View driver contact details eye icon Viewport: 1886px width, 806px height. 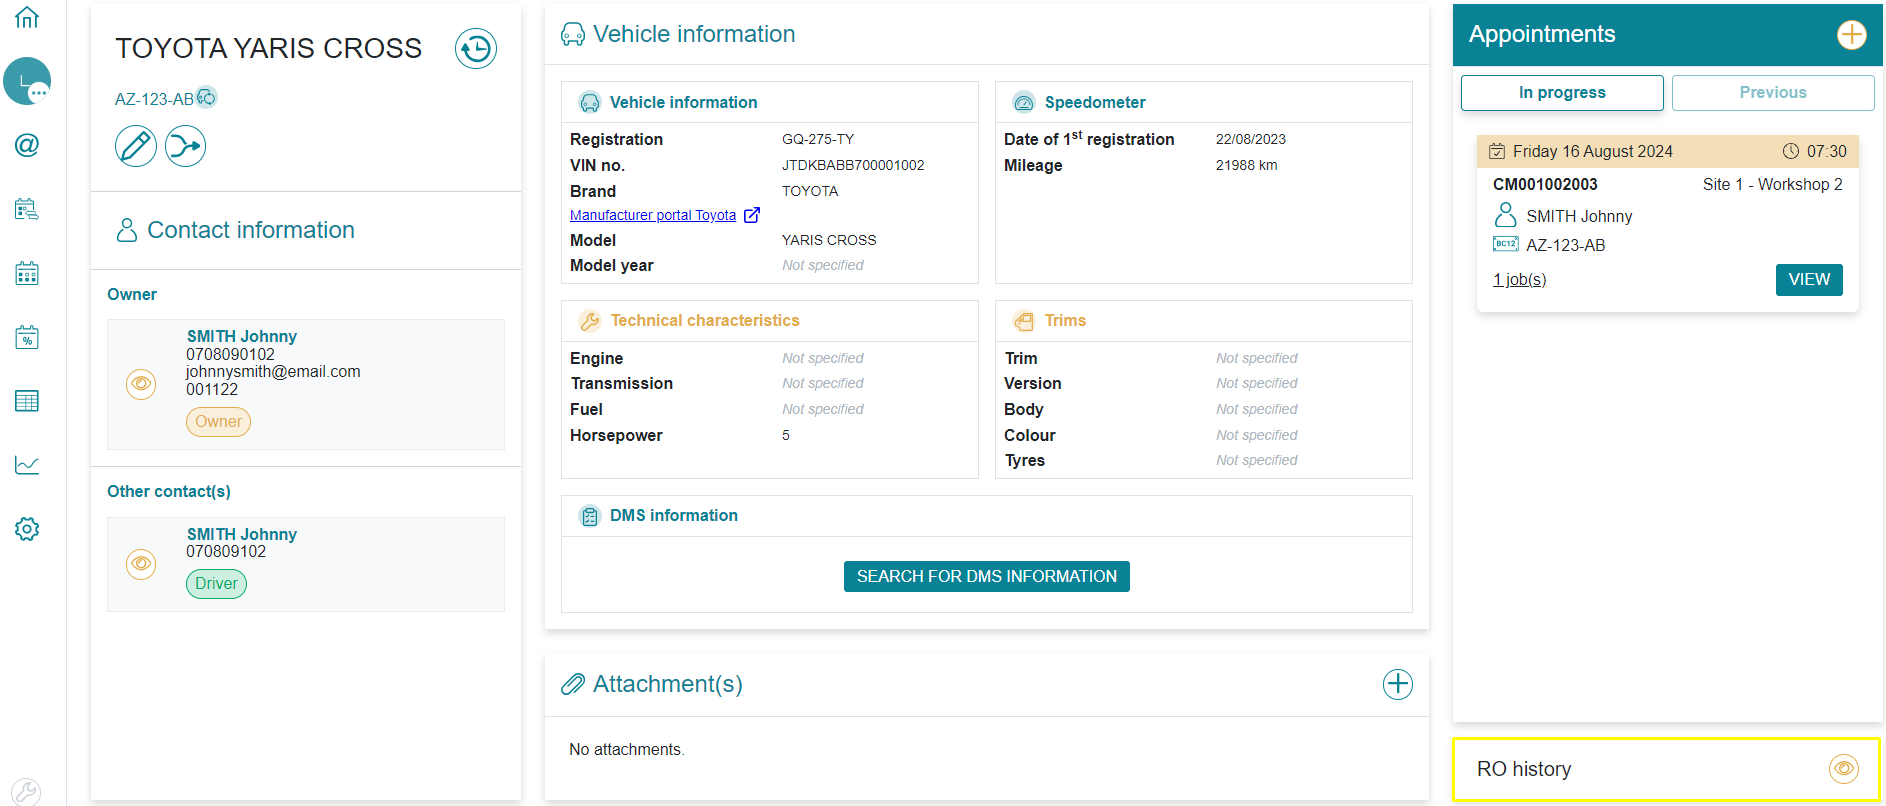[141, 564]
